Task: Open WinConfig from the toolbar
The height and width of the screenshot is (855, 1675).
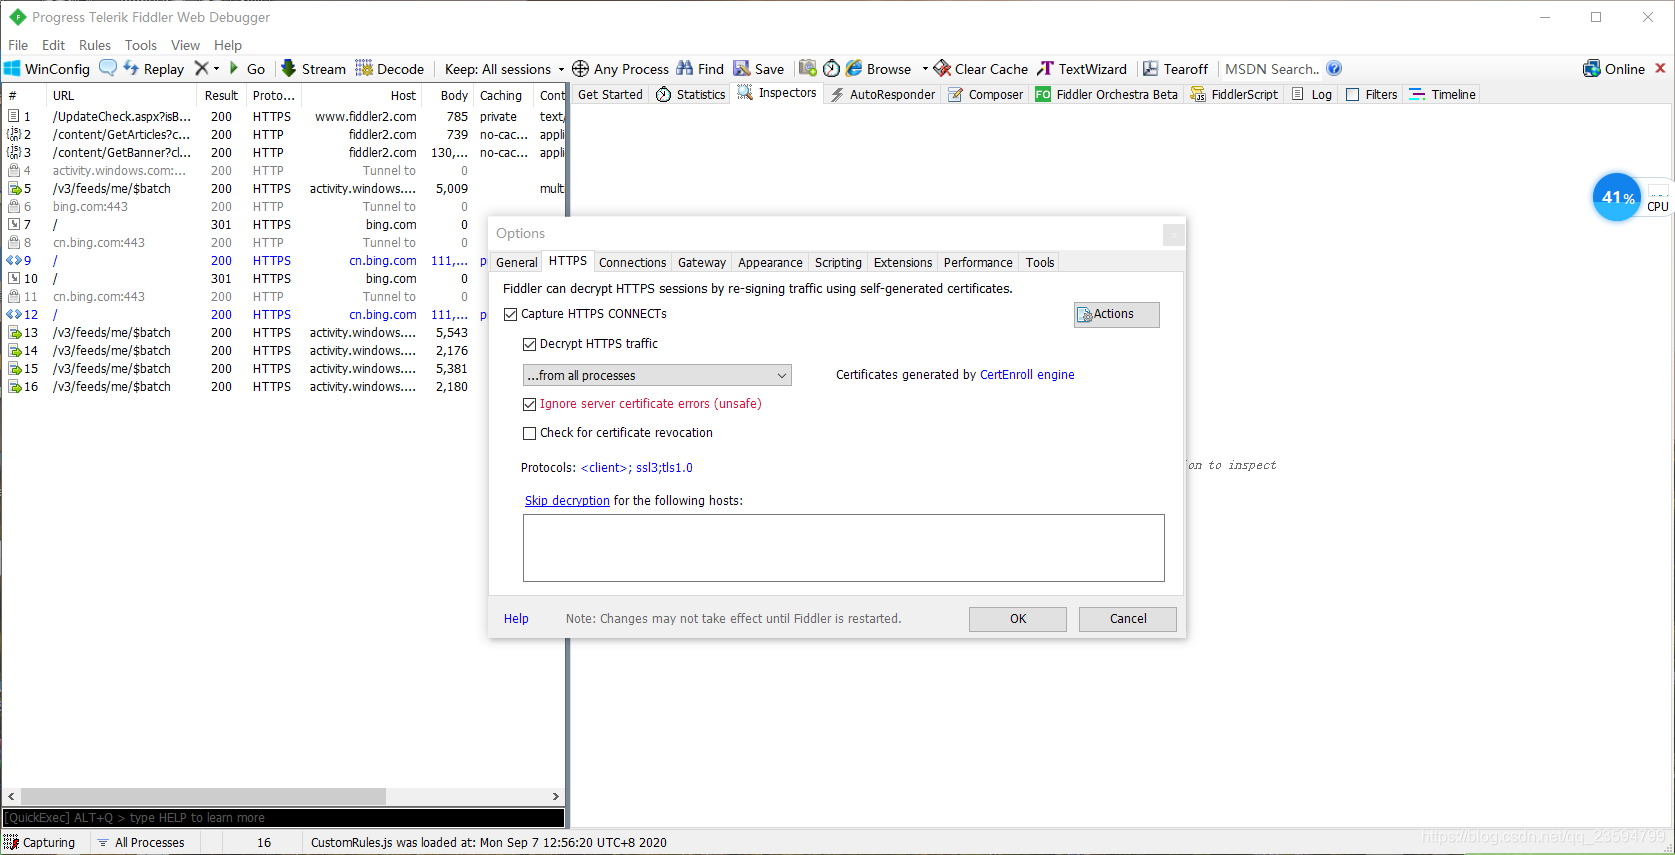Action: (47, 69)
